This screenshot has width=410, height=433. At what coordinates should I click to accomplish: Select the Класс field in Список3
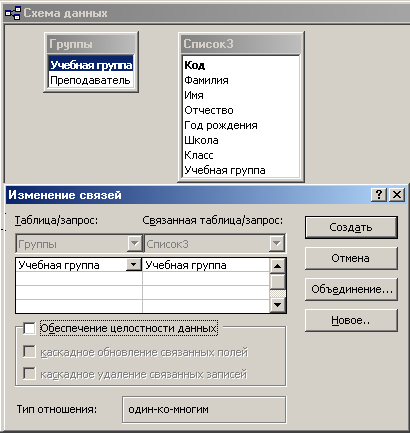tap(199, 155)
